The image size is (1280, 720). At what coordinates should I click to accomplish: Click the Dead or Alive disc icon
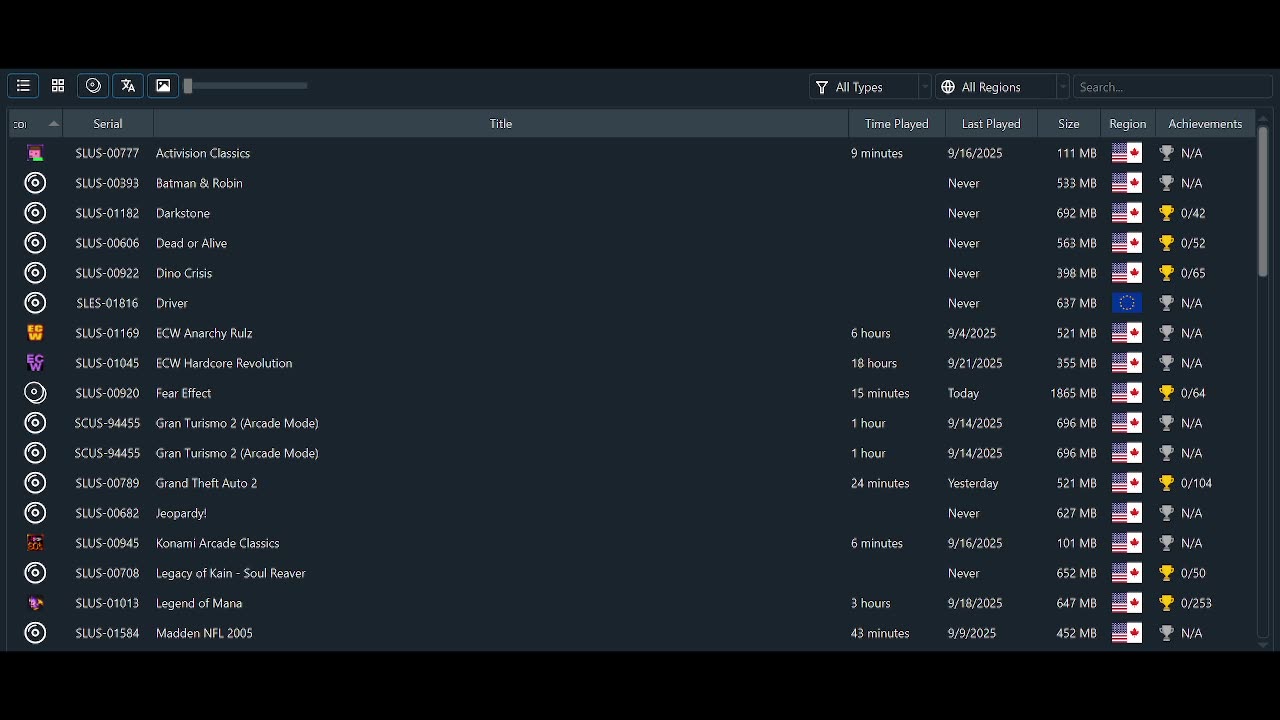click(x=35, y=243)
